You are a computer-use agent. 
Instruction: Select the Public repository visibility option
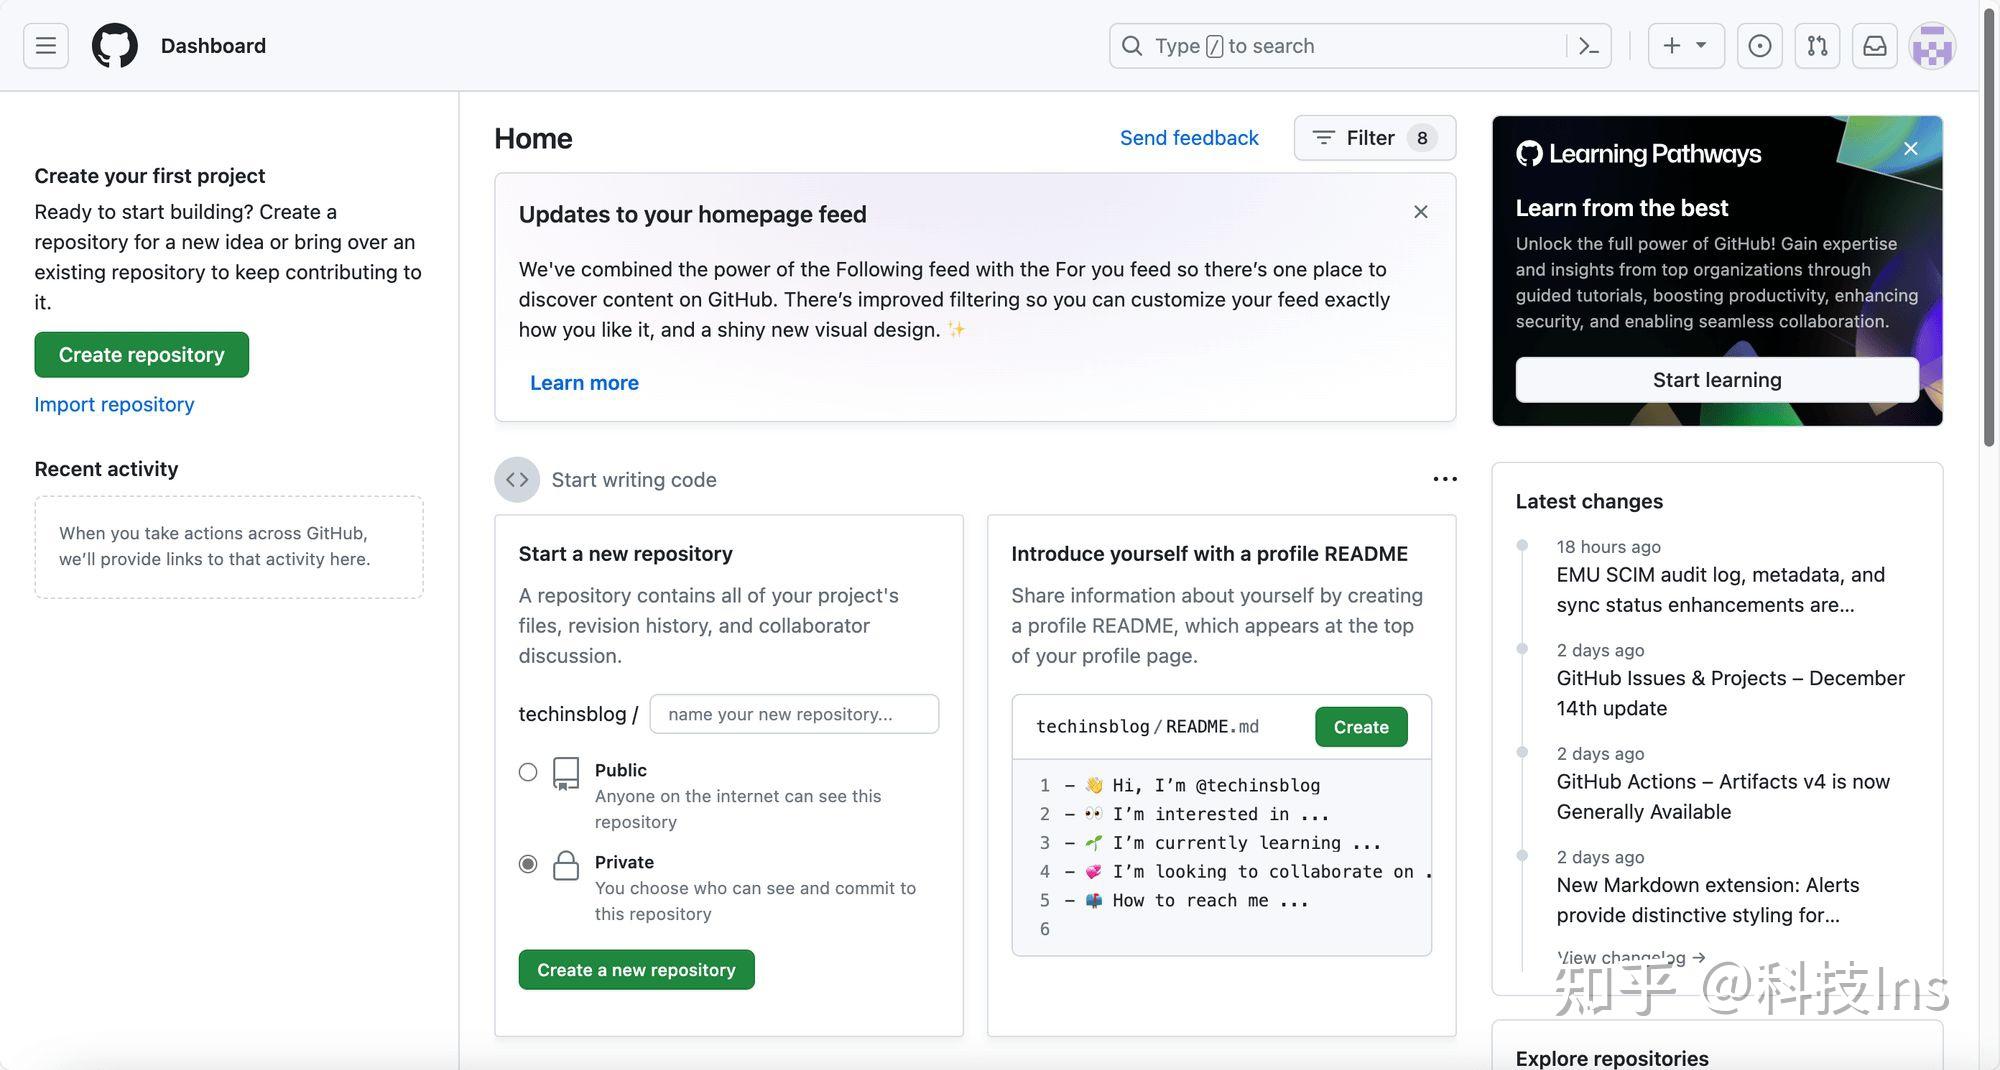528,772
